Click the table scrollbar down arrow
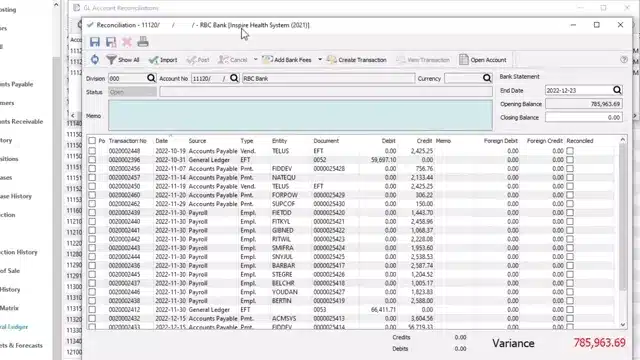The image size is (640, 360). (x=622, y=325)
